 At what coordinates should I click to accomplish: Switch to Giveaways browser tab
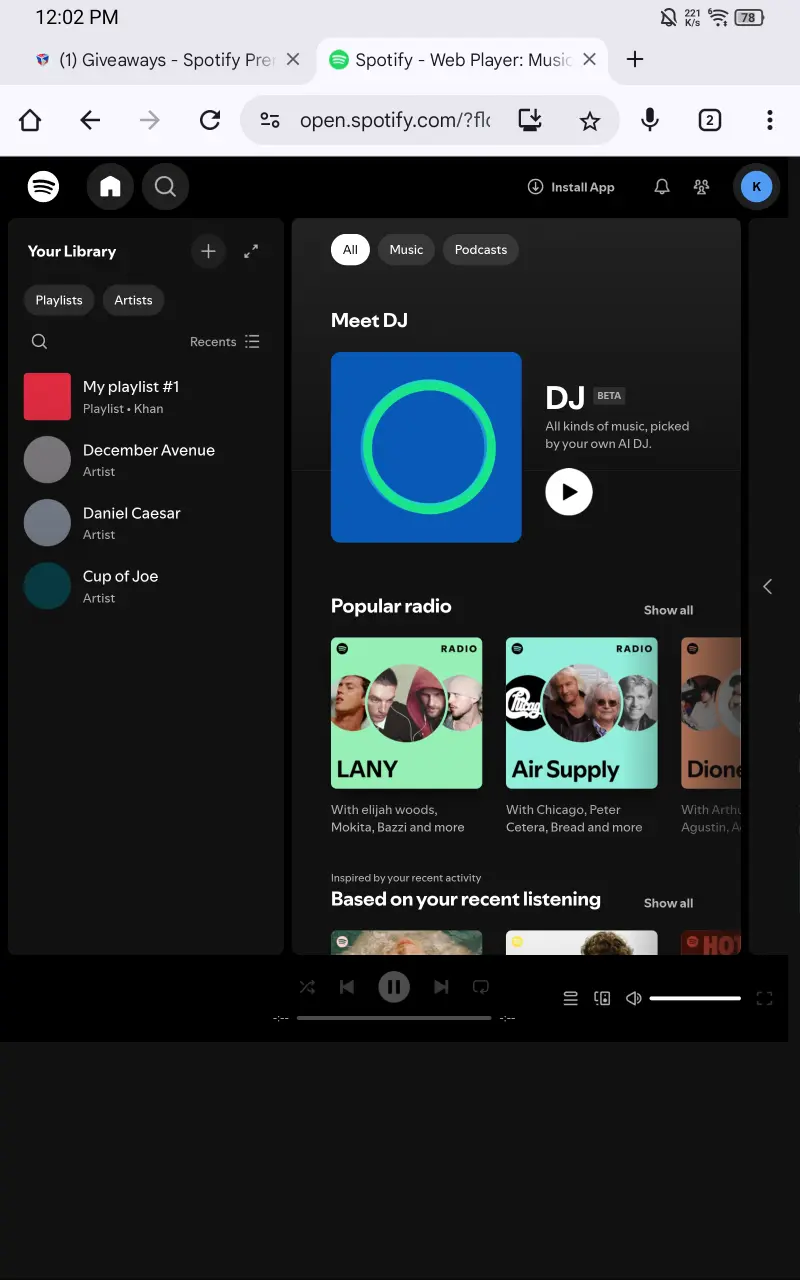(165, 60)
